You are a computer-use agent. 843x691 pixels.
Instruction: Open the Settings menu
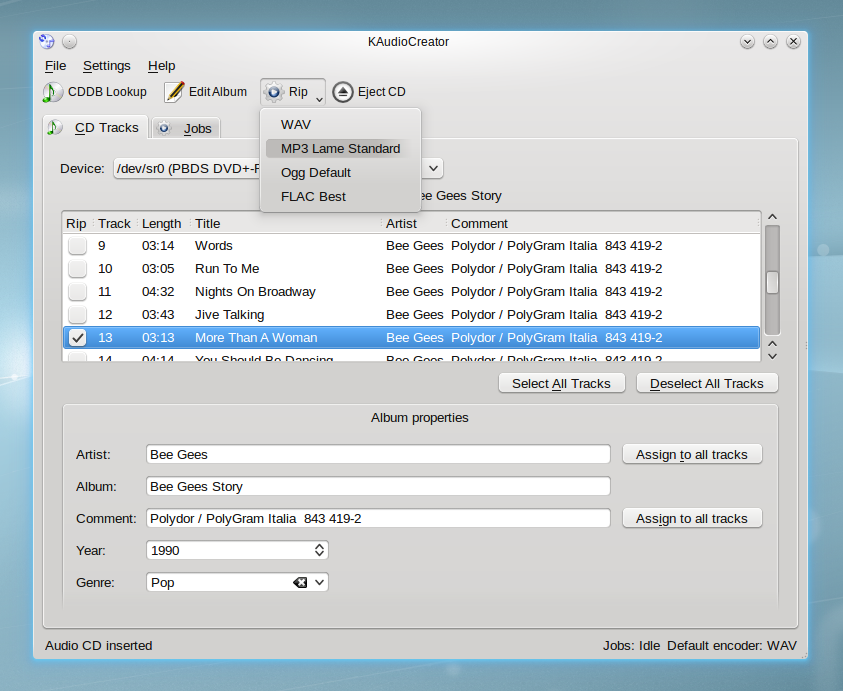pos(106,66)
